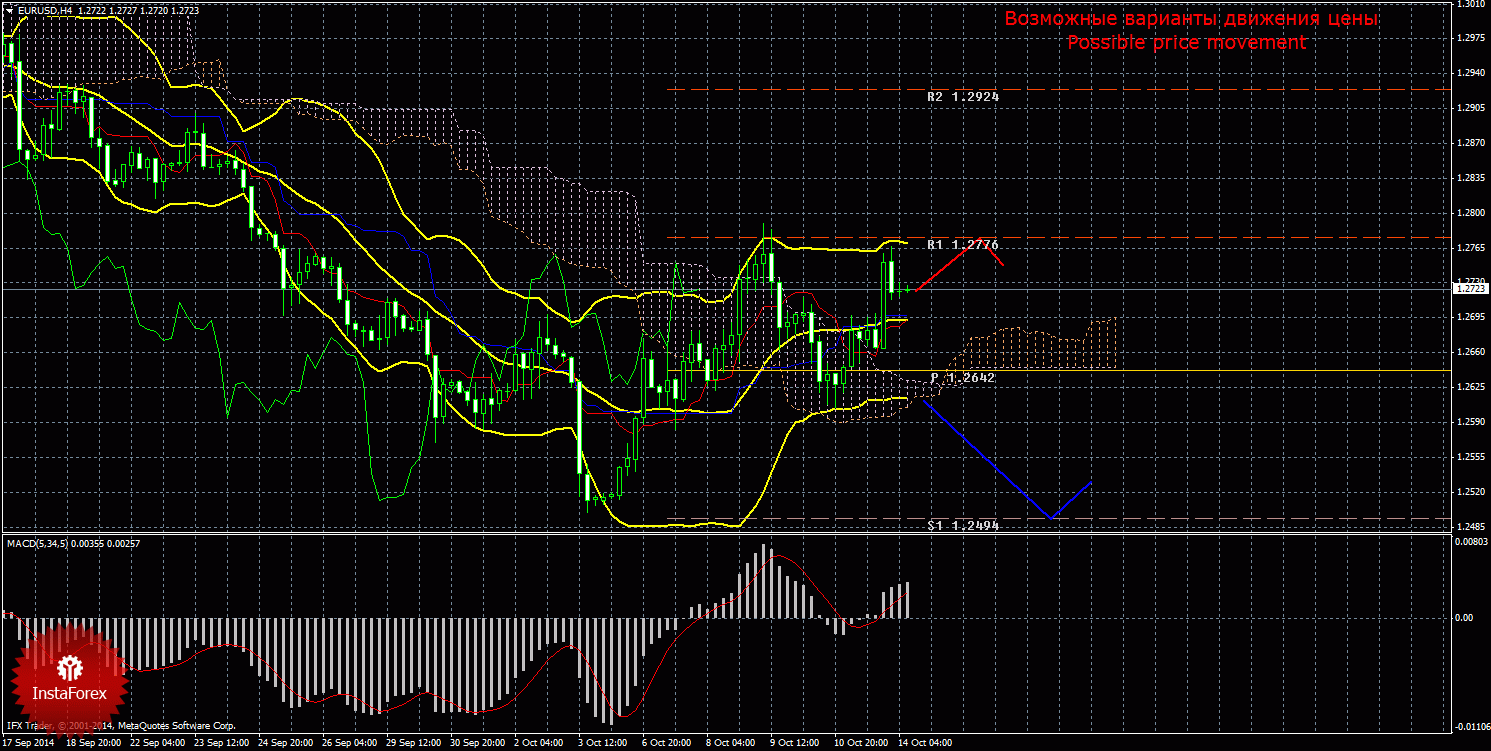Click the current price tag 1.2723

pos(1470,288)
